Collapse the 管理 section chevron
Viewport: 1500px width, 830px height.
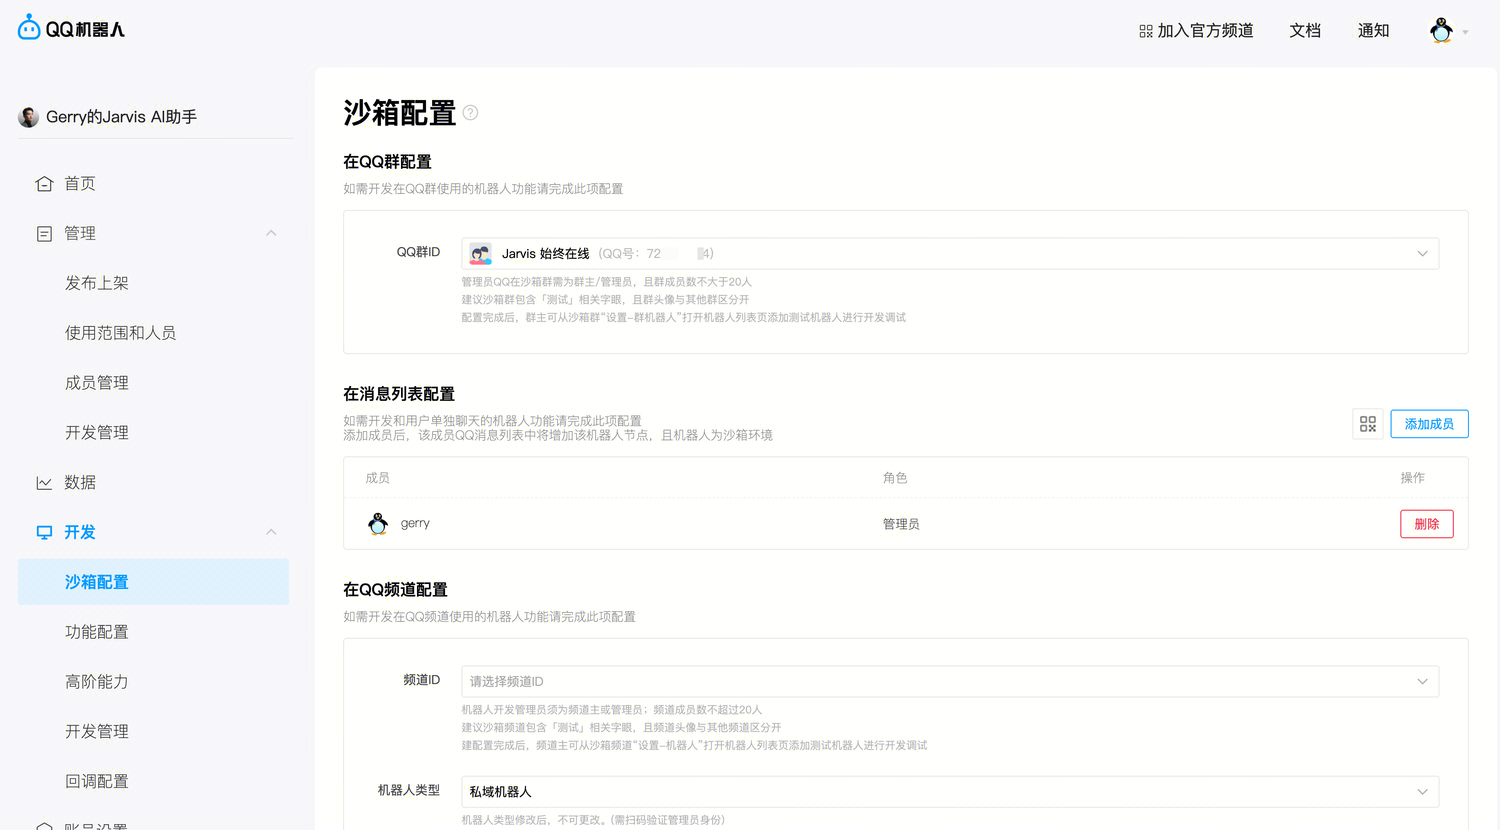pos(271,233)
